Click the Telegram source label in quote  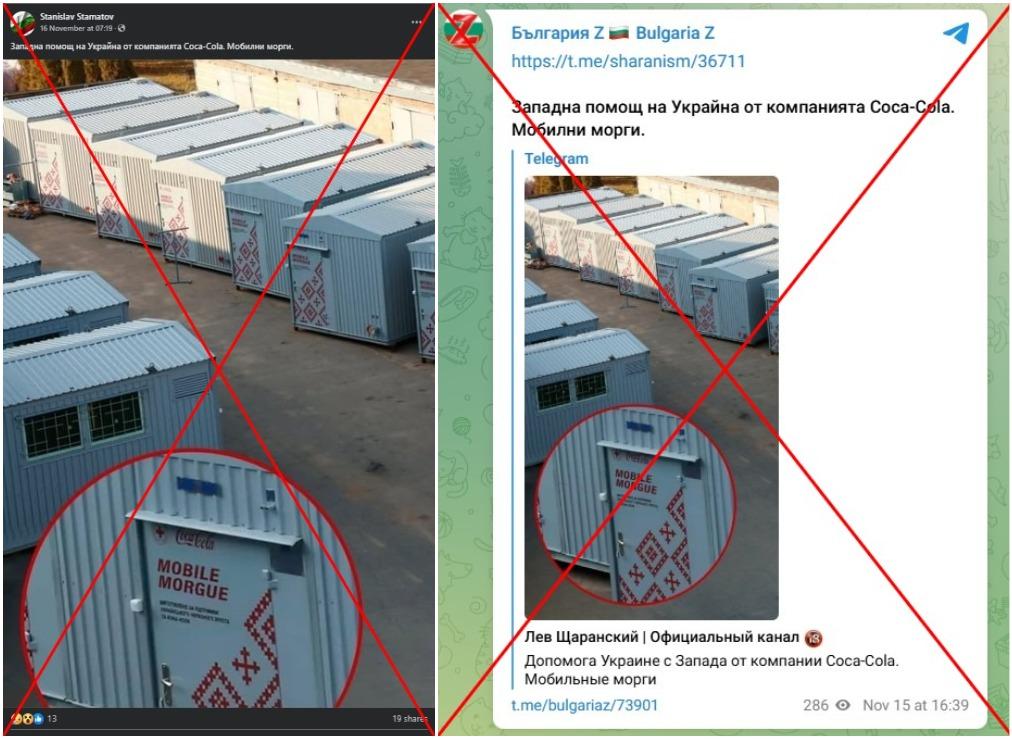click(x=556, y=159)
